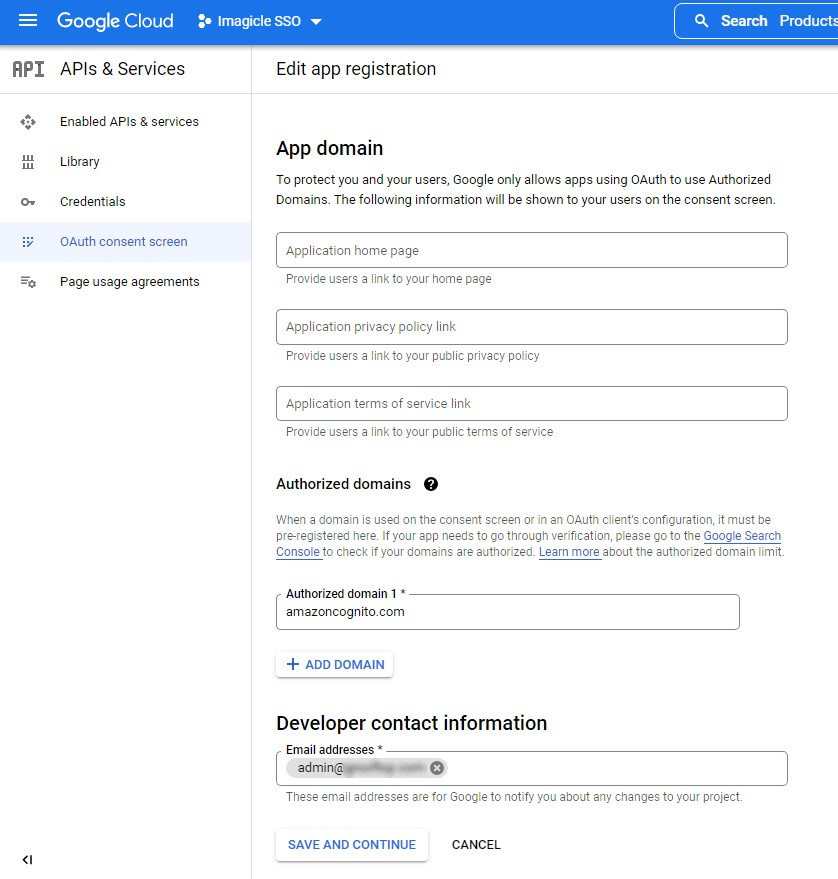This screenshot has height=879, width=838.
Task: Click the Credentials key icon
Action: 28,202
